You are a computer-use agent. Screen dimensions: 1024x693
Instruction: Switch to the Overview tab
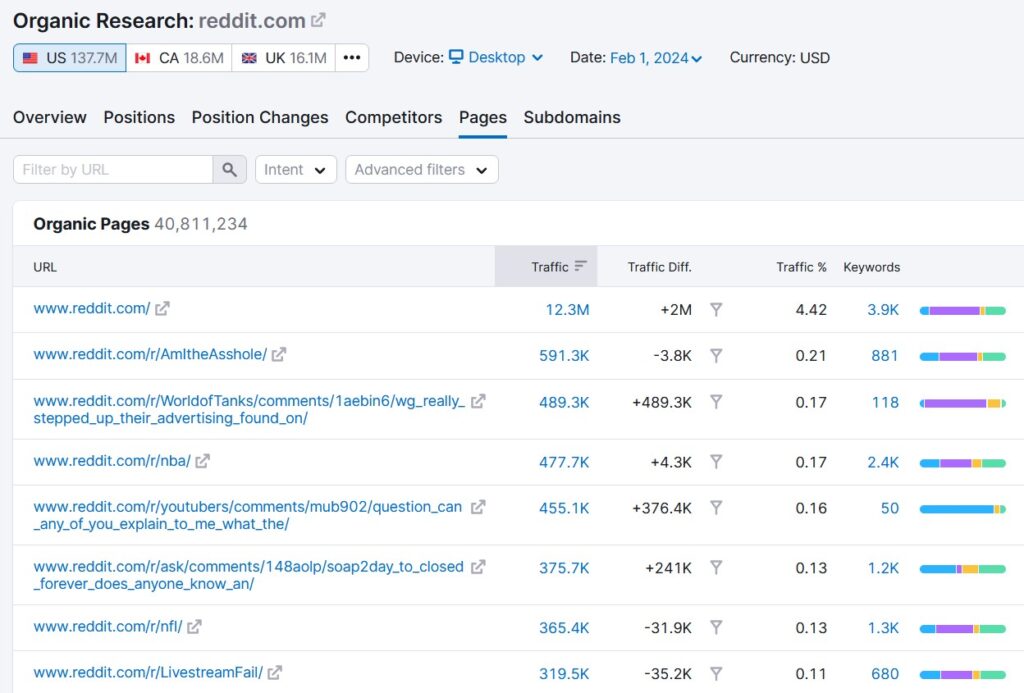(x=50, y=118)
